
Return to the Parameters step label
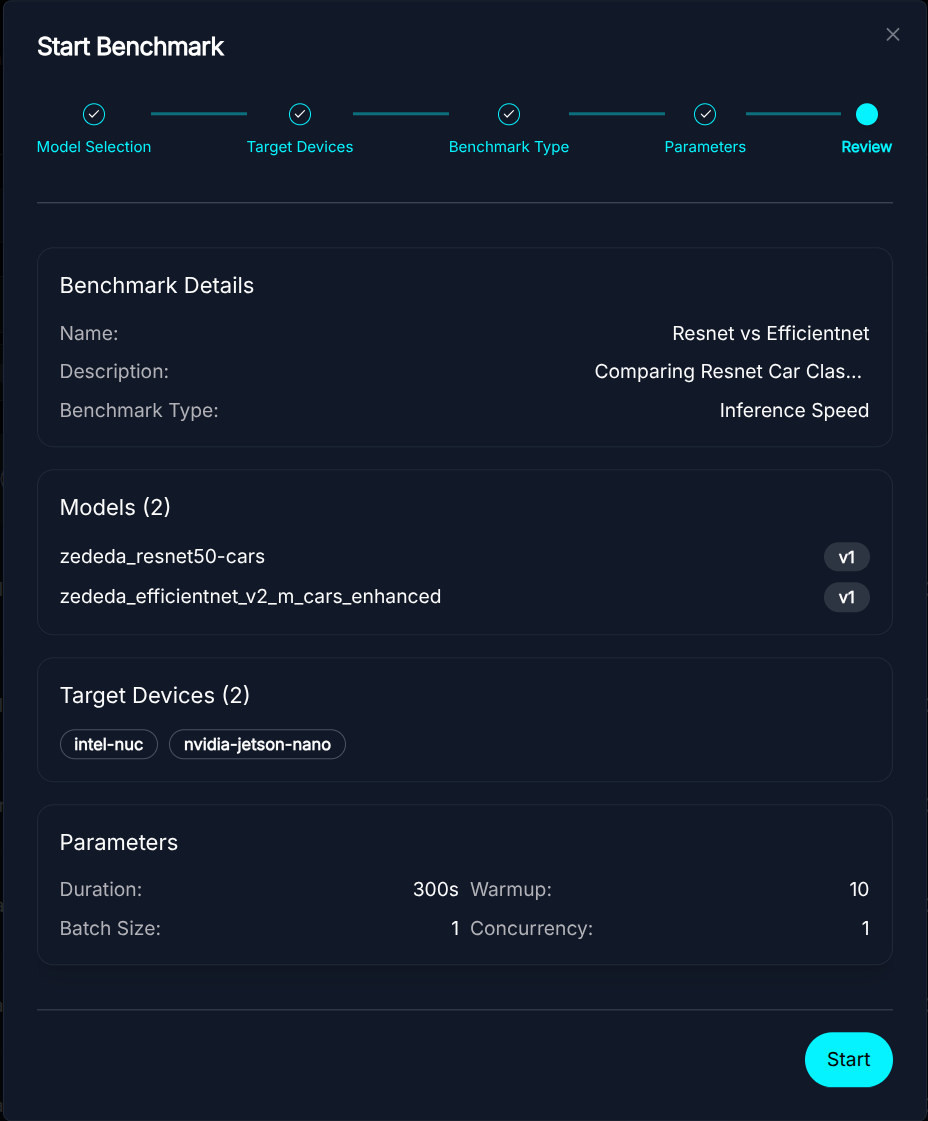click(705, 147)
